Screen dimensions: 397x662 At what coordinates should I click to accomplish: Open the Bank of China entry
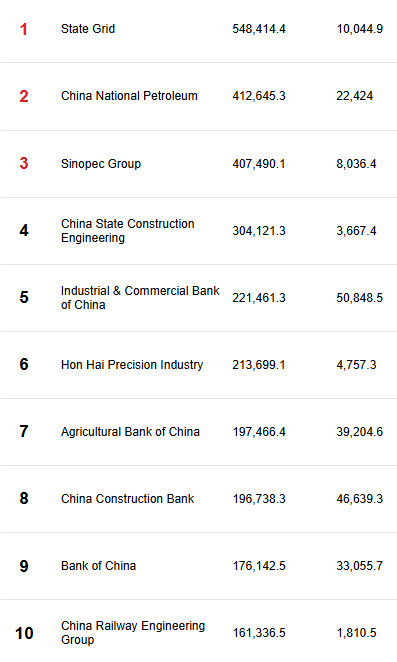pos(98,566)
